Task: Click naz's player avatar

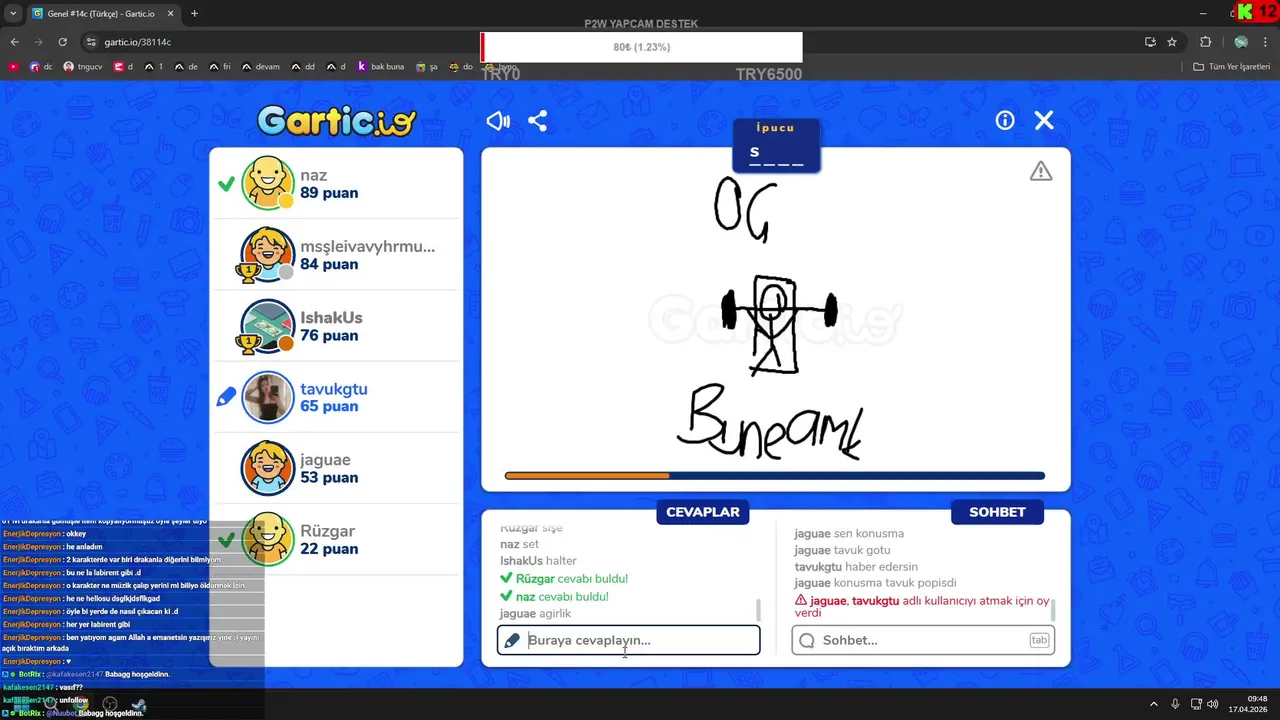Action: [x=267, y=183]
